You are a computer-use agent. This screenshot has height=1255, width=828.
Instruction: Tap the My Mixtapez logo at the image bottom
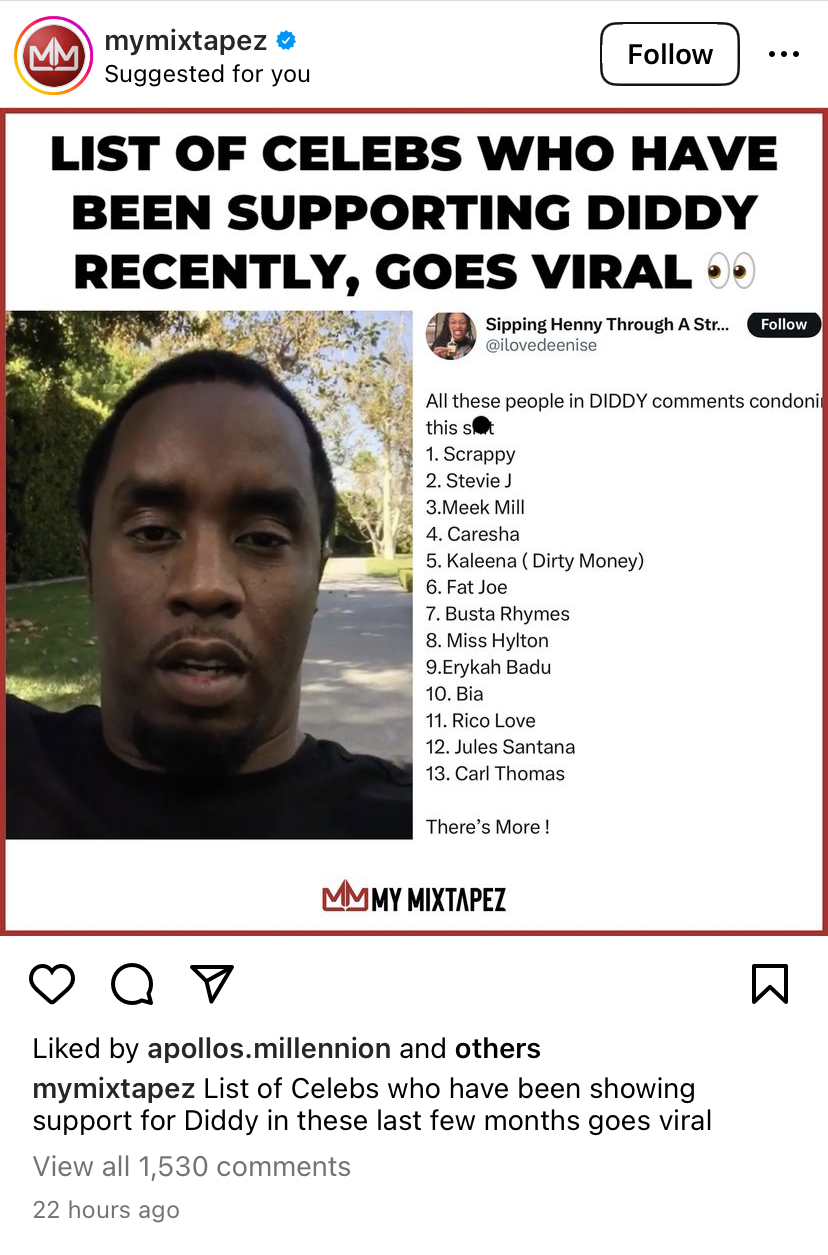[x=414, y=897]
